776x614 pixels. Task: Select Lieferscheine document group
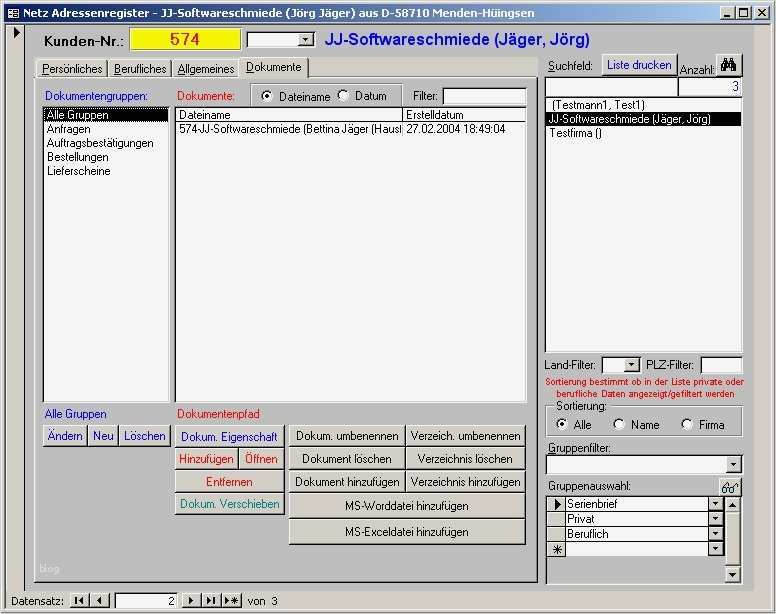(x=106, y=171)
